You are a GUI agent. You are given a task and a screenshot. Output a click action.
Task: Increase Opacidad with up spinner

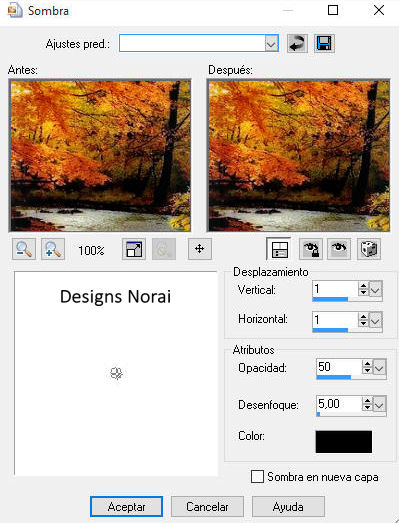click(367, 364)
